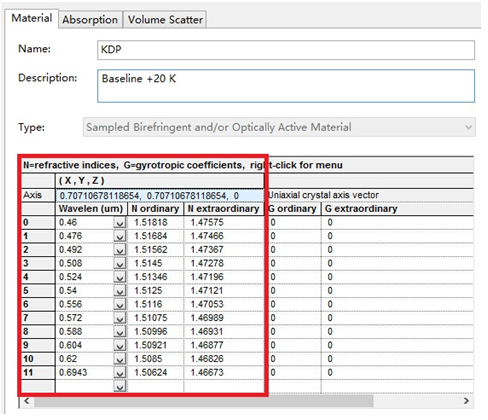Click G extraordinary cell in row 11
The image size is (488, 420).
[397, 372]
